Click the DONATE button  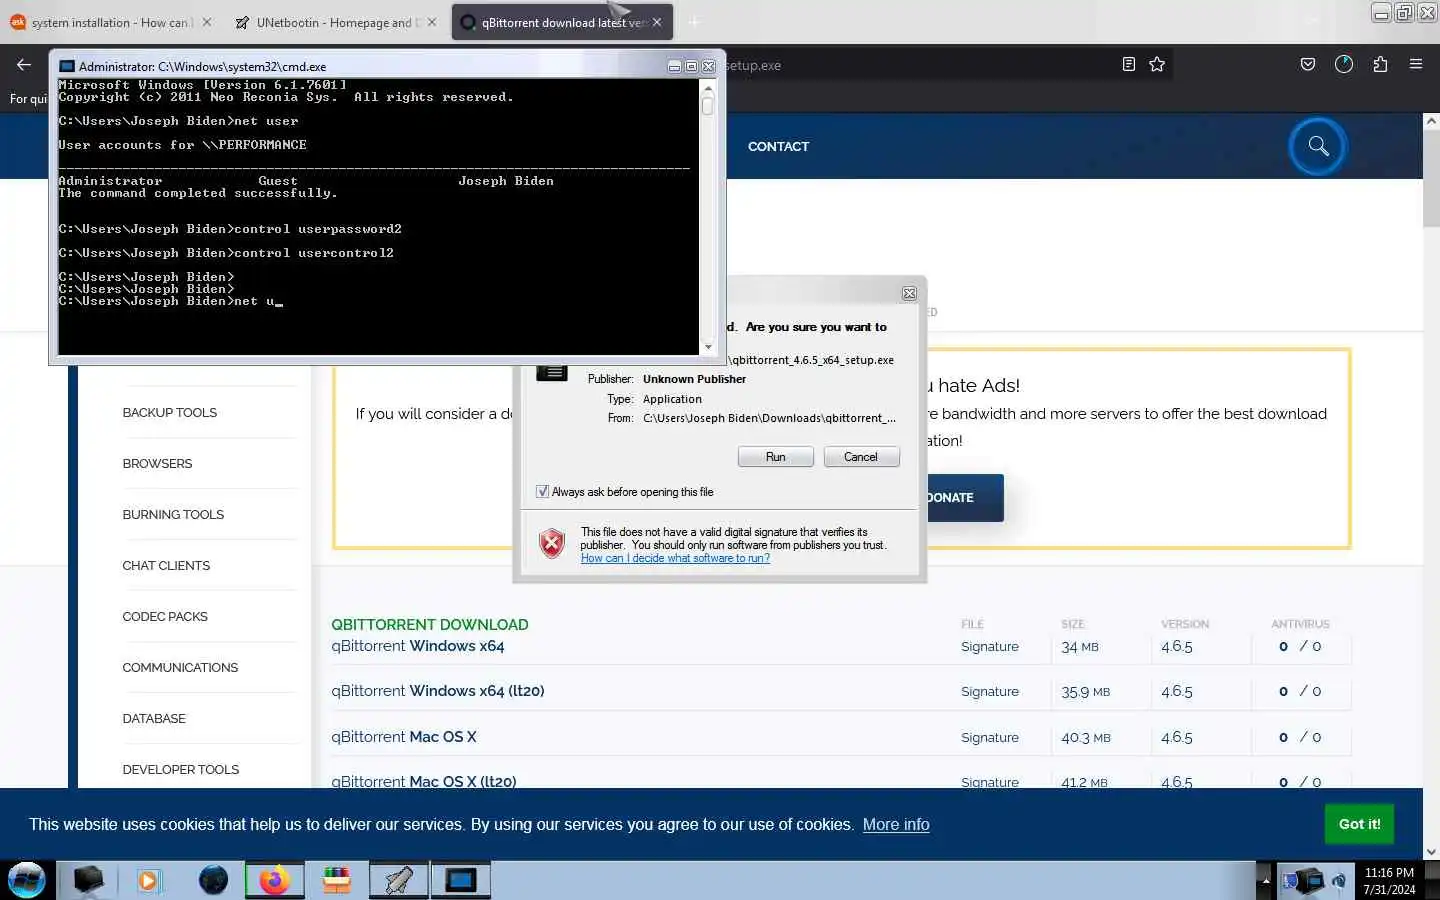(x=964, y=497)
